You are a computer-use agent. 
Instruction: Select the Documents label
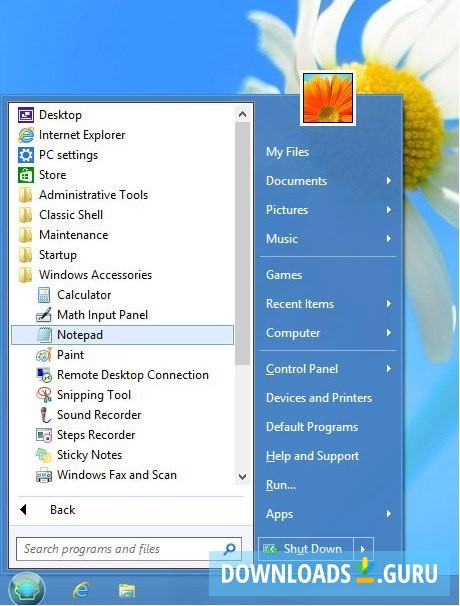[296, 180]
